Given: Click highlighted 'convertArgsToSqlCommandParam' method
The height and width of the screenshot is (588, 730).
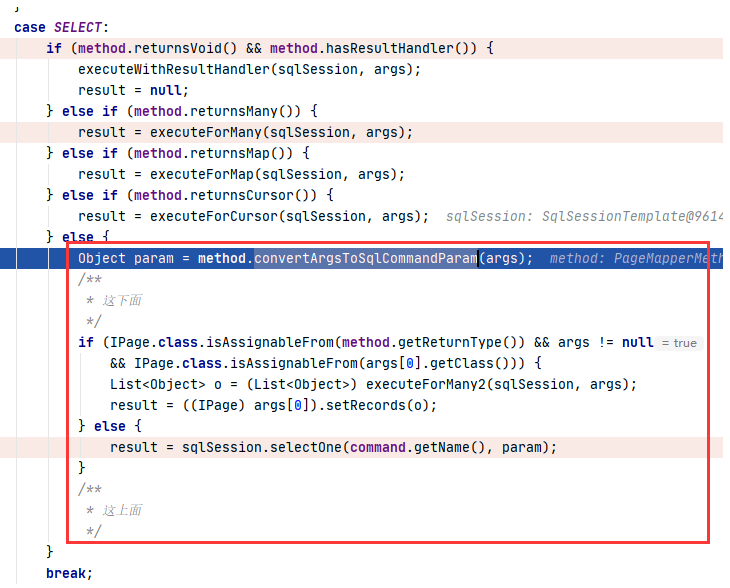Looking at the screenshot, I should click(x=366, y=258).
